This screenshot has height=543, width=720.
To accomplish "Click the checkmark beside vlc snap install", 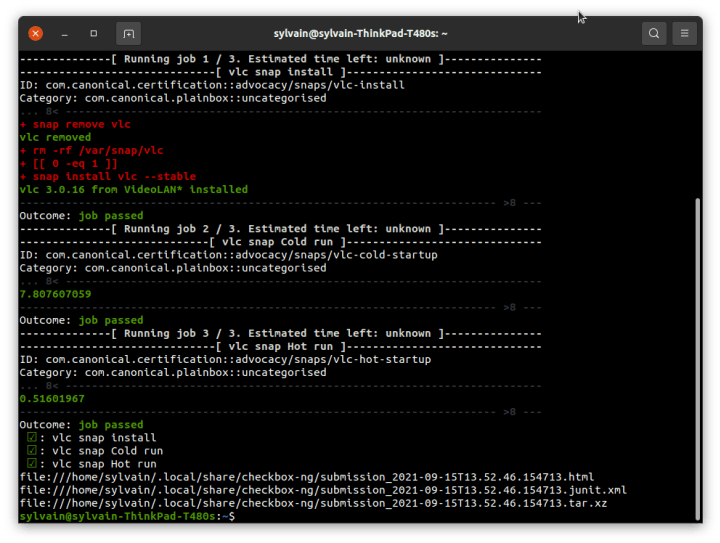I will point(32,437).
